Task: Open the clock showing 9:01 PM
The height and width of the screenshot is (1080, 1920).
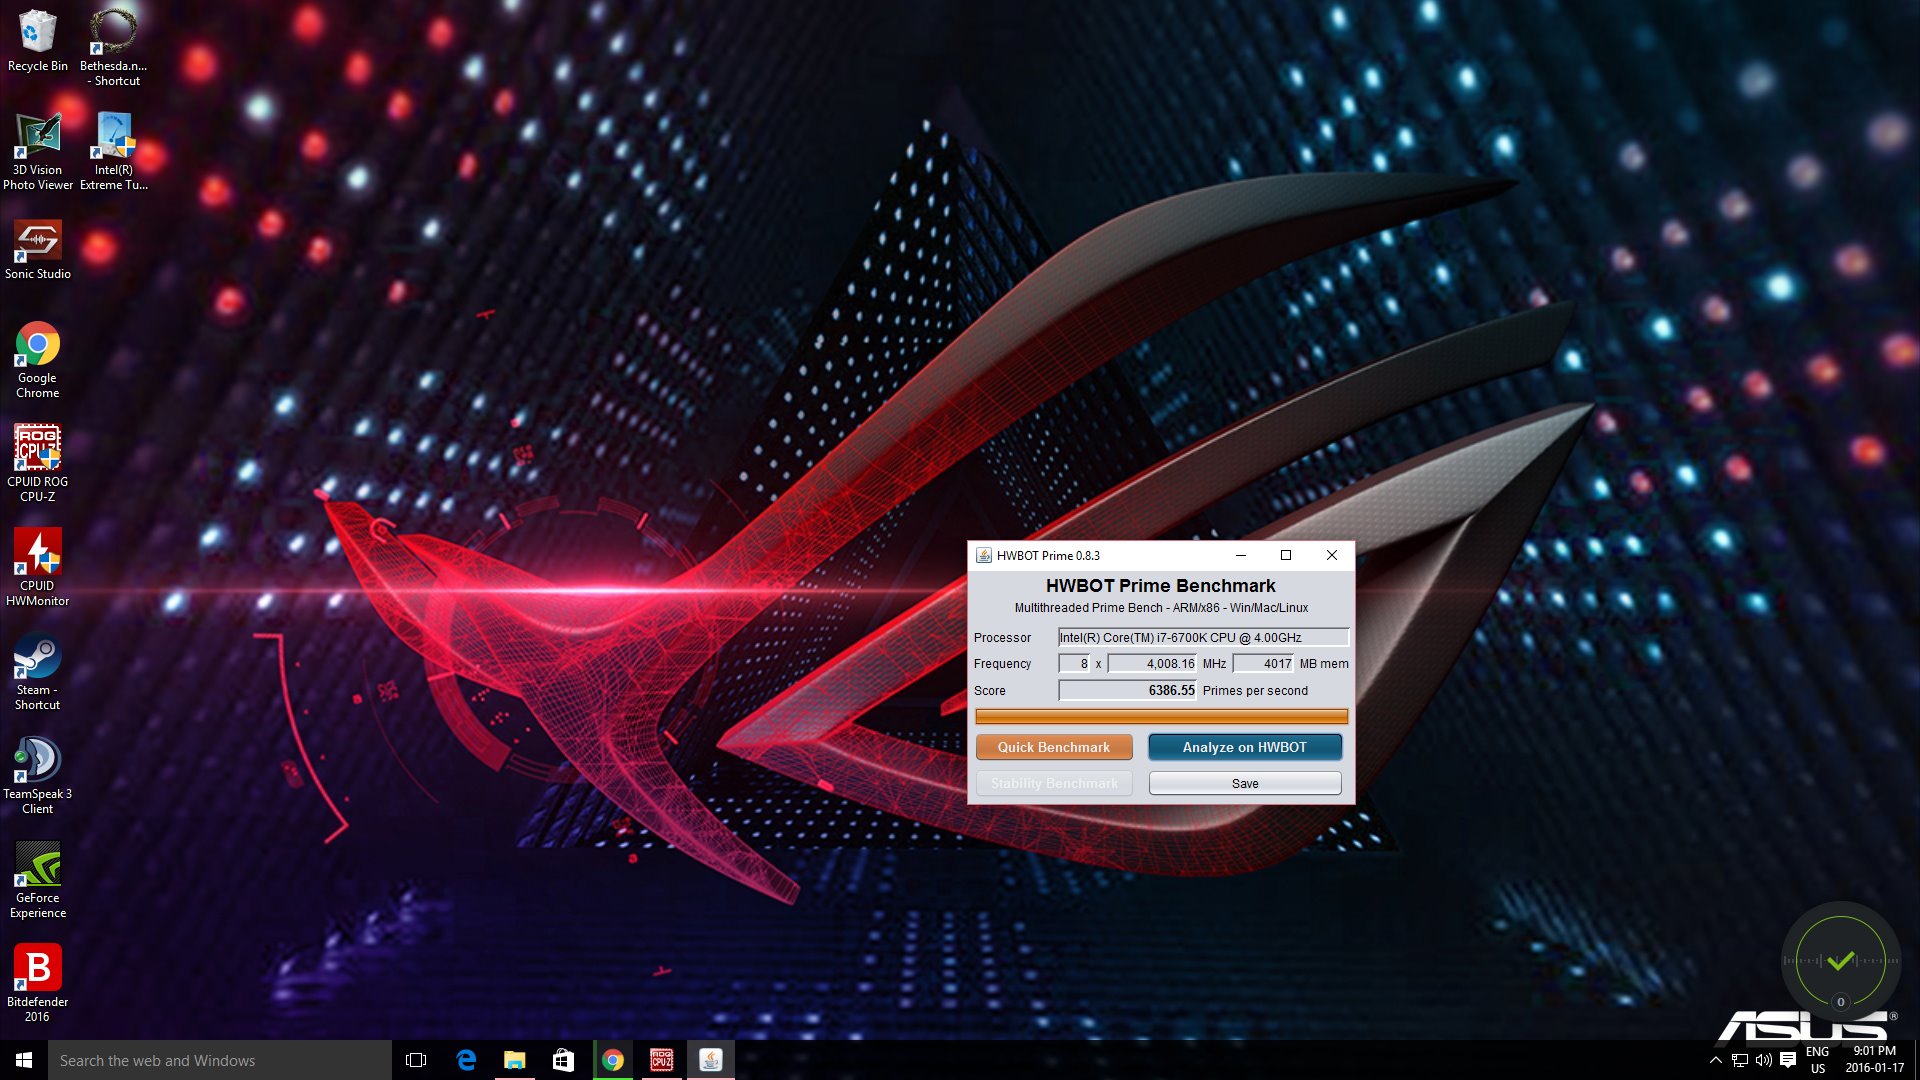Action: (1875, 1060)
